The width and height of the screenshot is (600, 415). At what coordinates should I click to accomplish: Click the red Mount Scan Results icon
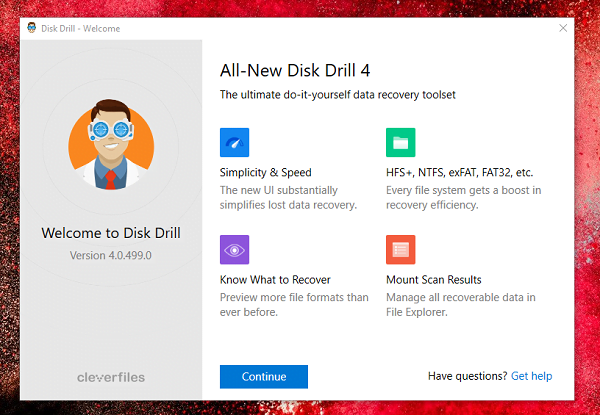(401, 250)
